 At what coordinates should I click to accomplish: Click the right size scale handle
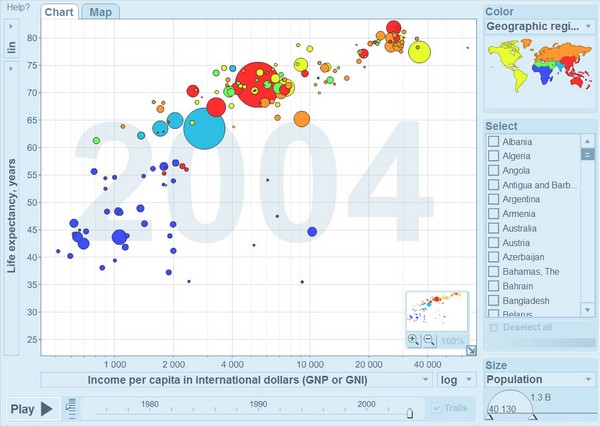(x=533, y=416)
